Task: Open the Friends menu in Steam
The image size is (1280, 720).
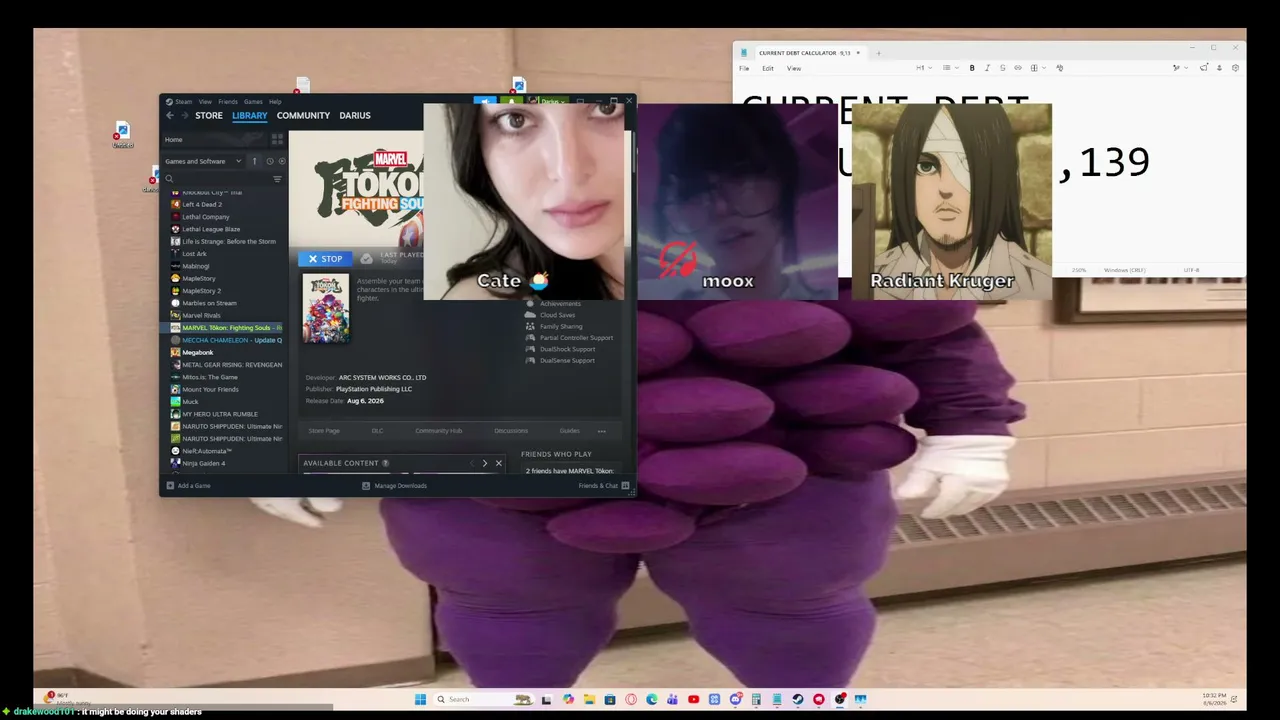Action: click(228, 101)
